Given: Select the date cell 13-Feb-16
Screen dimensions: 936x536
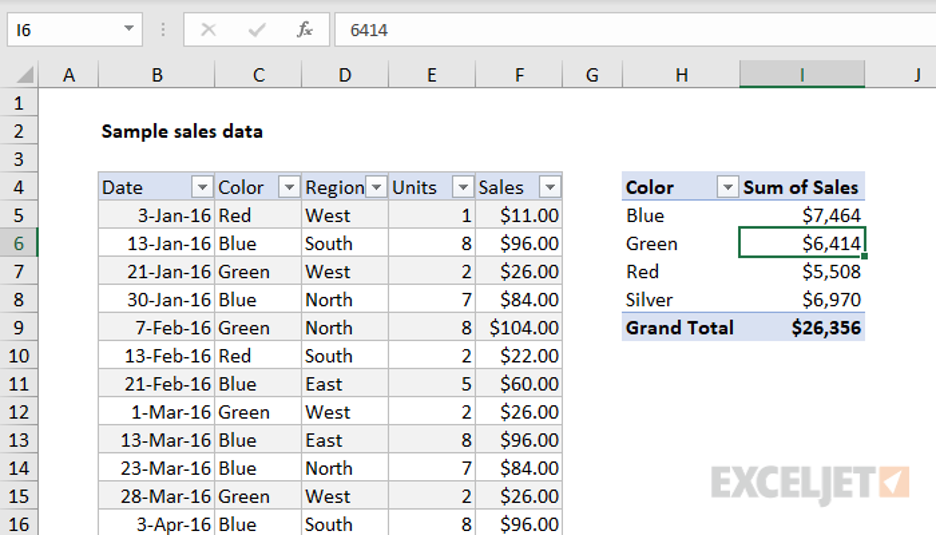Looking at the screenshot, I should (x=156, y=356).
